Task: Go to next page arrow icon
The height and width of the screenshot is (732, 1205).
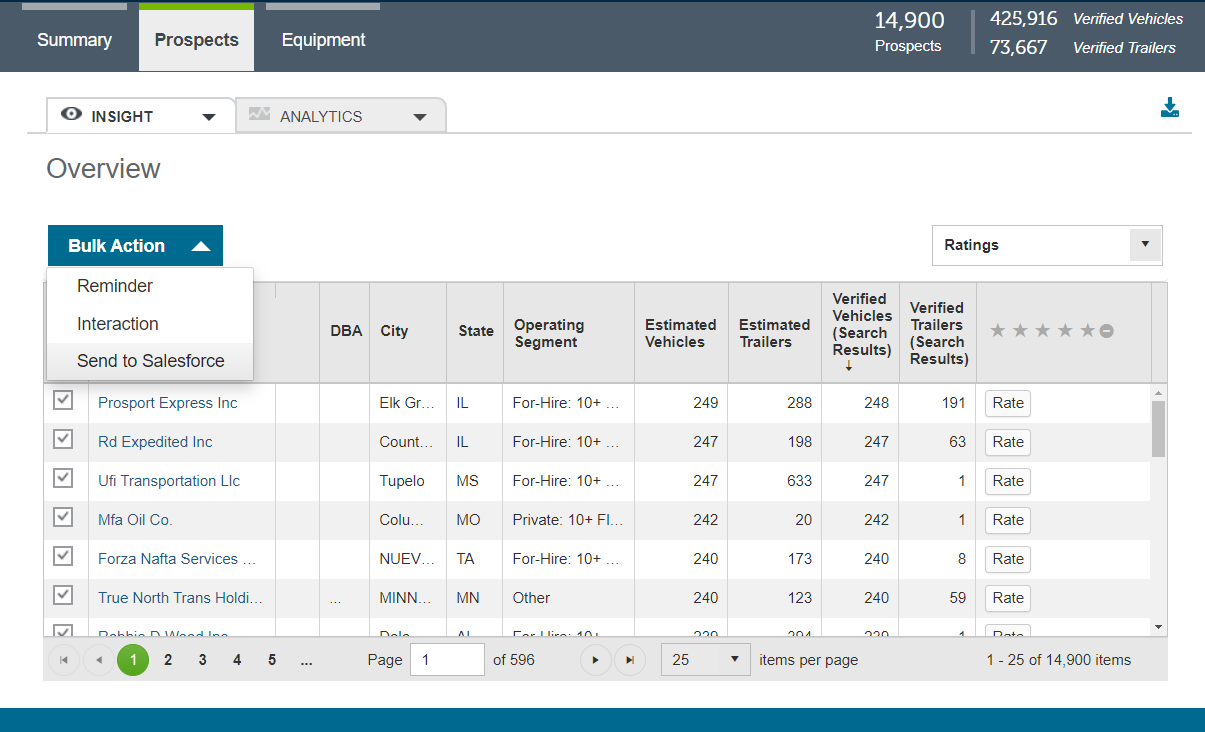Action: click(596, 660)
